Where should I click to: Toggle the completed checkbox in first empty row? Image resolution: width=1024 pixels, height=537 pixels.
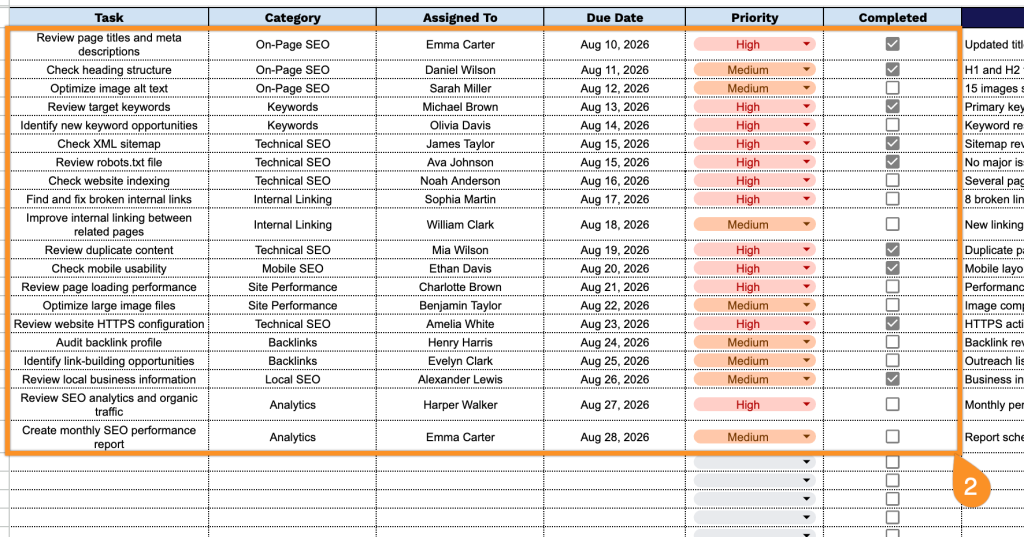click(892, 462)
